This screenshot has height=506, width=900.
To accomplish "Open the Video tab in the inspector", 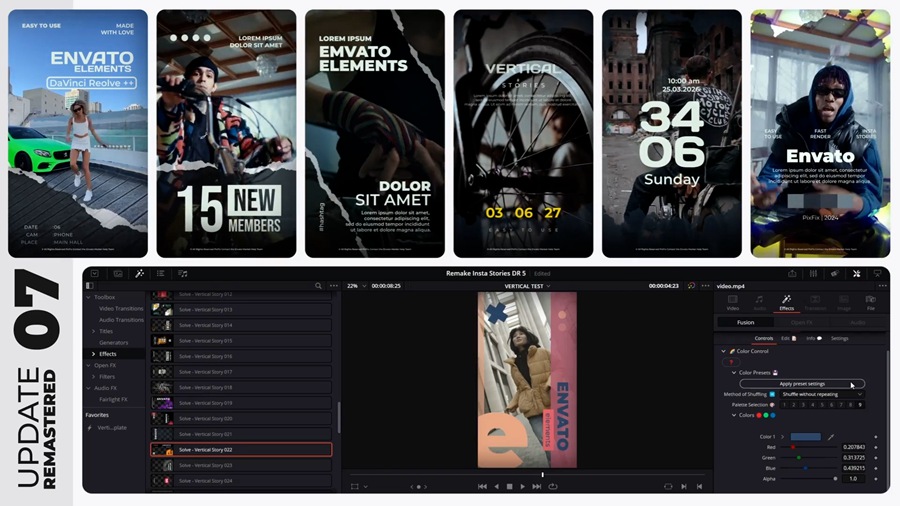I will pyautogui.click(x=732, y=302).
